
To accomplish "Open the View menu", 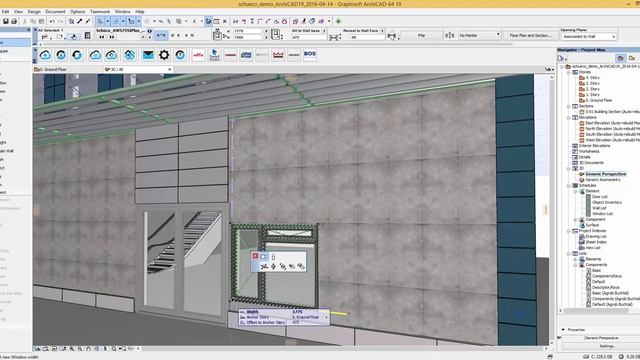I will point(18,12).
